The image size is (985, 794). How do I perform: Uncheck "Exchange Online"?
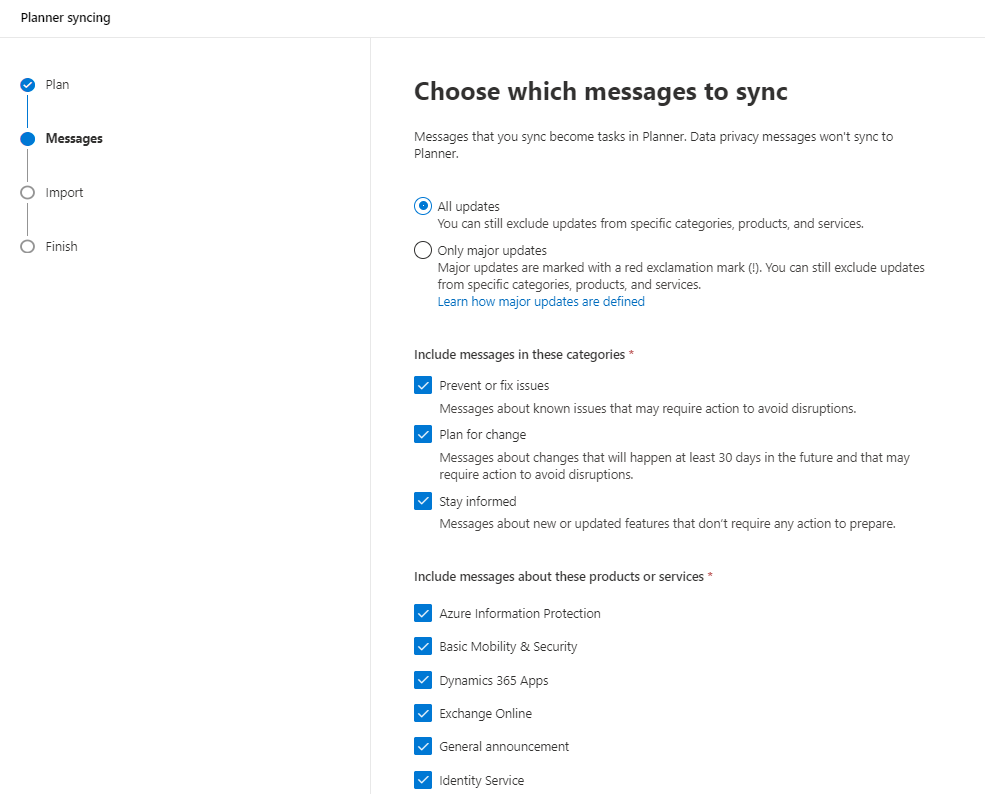tap(422, 713)
